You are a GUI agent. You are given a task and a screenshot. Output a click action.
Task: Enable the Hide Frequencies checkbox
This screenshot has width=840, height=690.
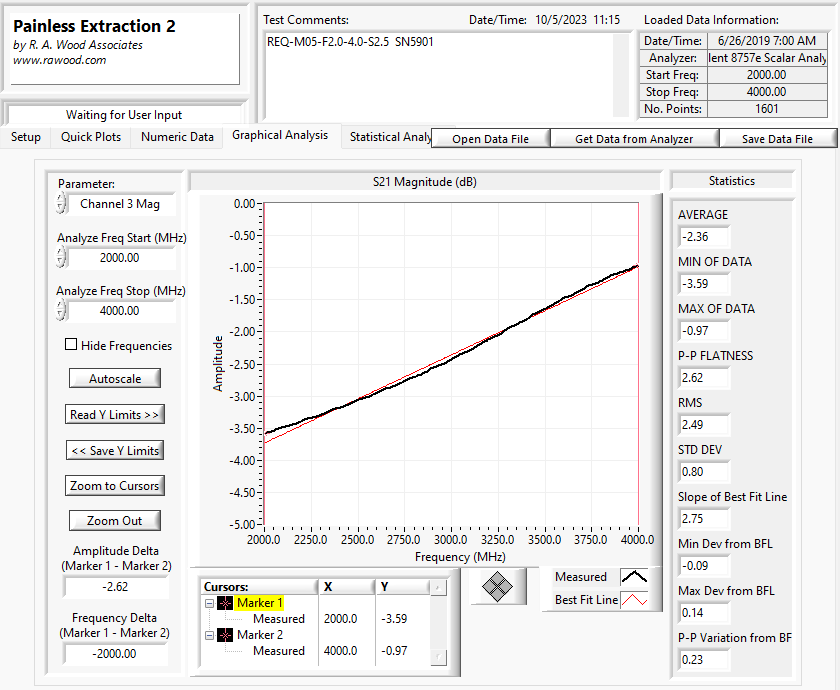coord(71,344)
